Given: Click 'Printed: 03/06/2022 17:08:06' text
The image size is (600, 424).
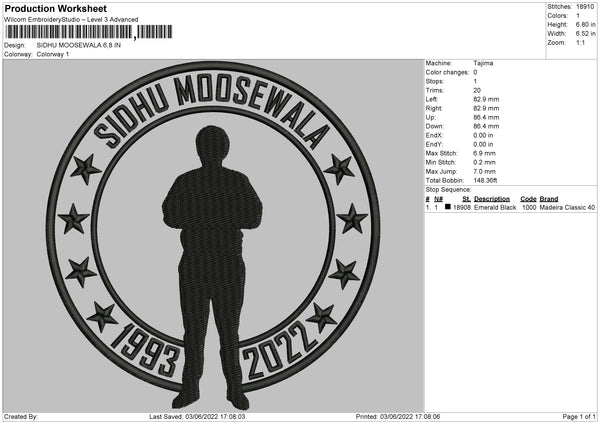Looking at the screenshot, I should (x=398, y=417).
